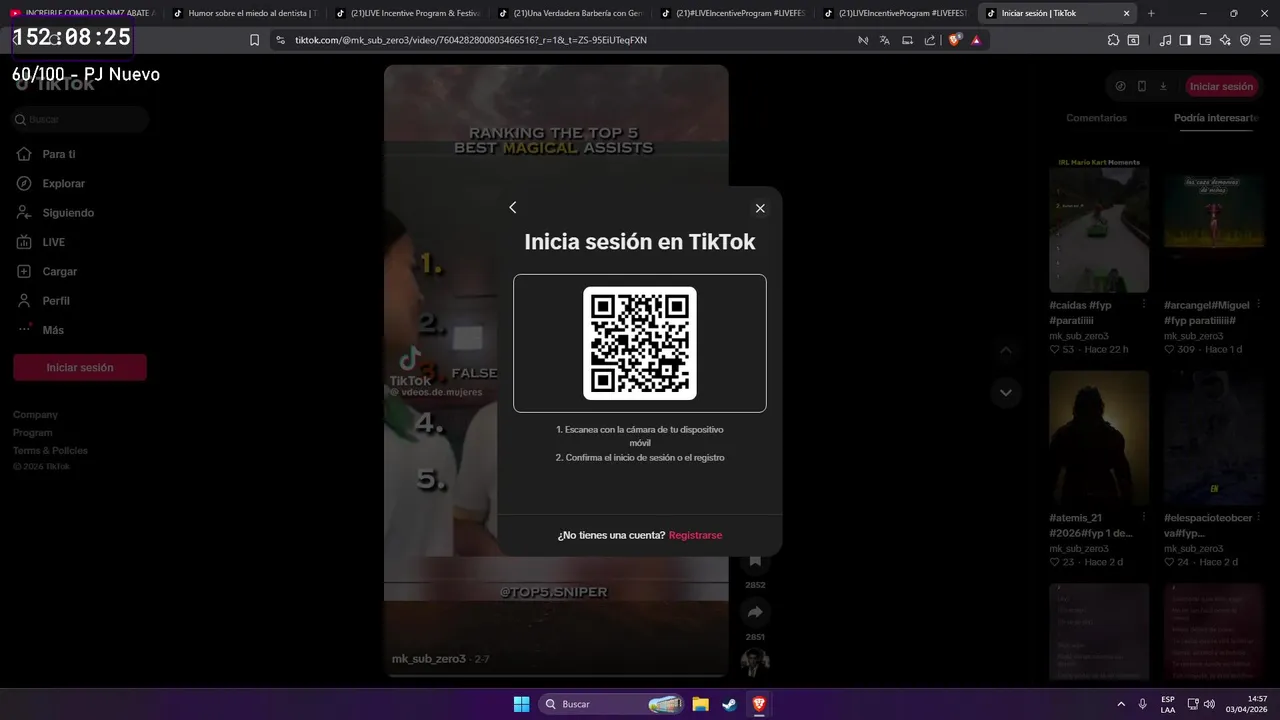Switch to 'LIVE Incentive Program & Festiva' tab
1280x720 pixels.
pyautogui.click(x=407, y=13)
